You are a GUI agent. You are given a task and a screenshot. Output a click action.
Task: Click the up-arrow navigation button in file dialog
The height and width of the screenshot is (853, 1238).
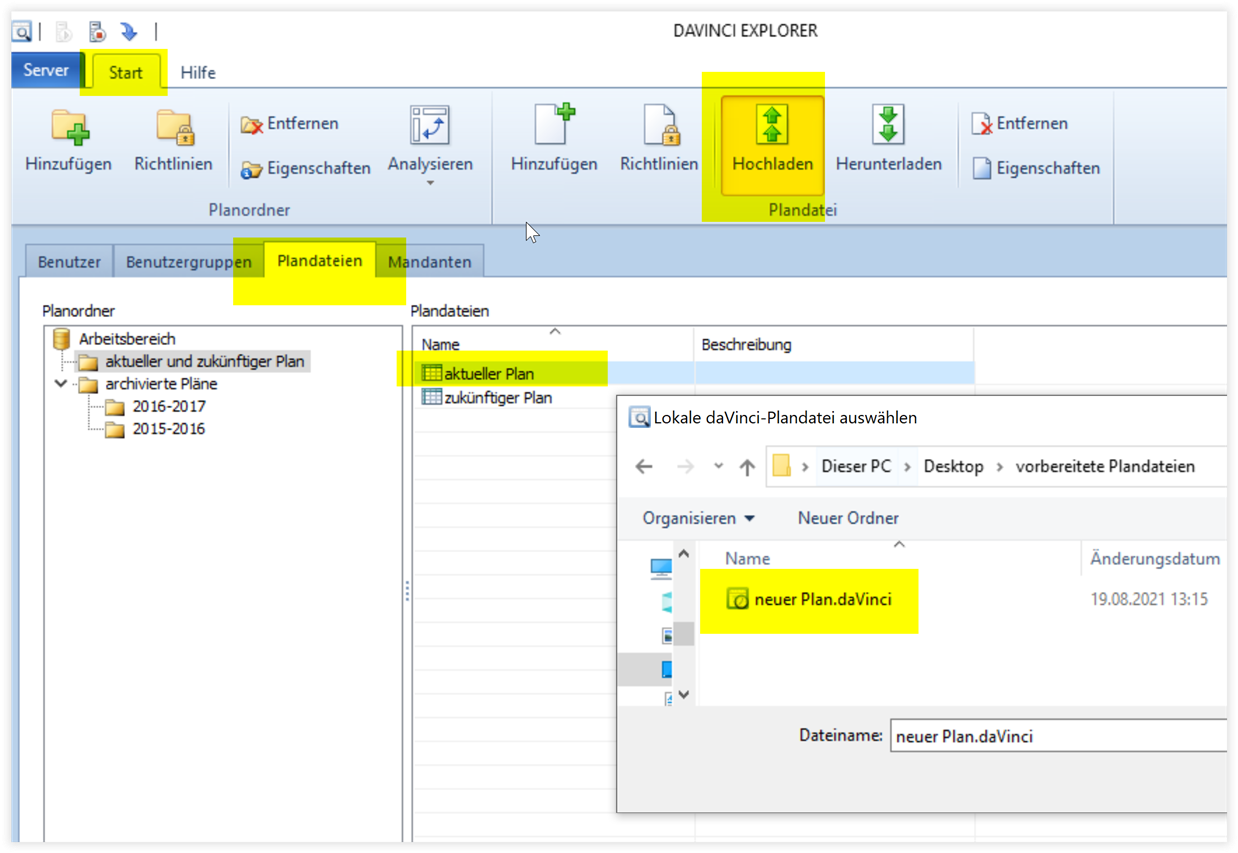pyautogui.click(x=746, y=467)
